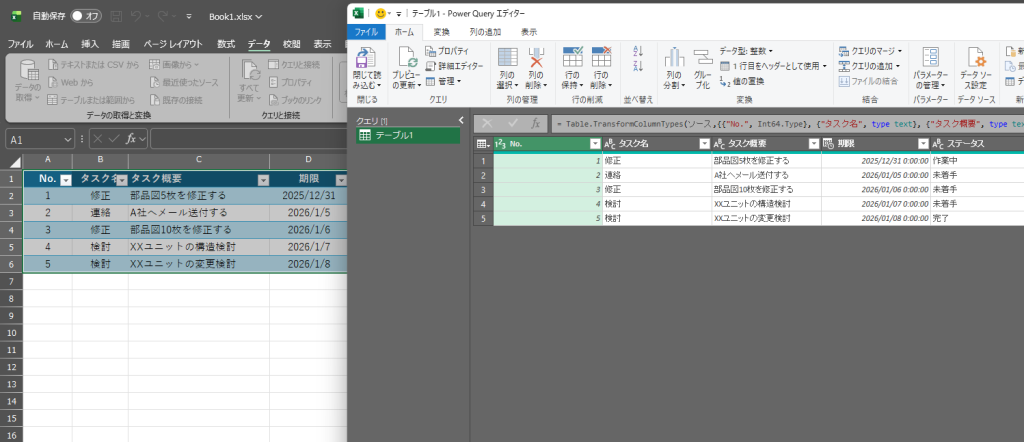Collapse the クエリ pane with the chevron
Screen dimensions: 1024x442
pyautogui.click(x=461, y=120)
